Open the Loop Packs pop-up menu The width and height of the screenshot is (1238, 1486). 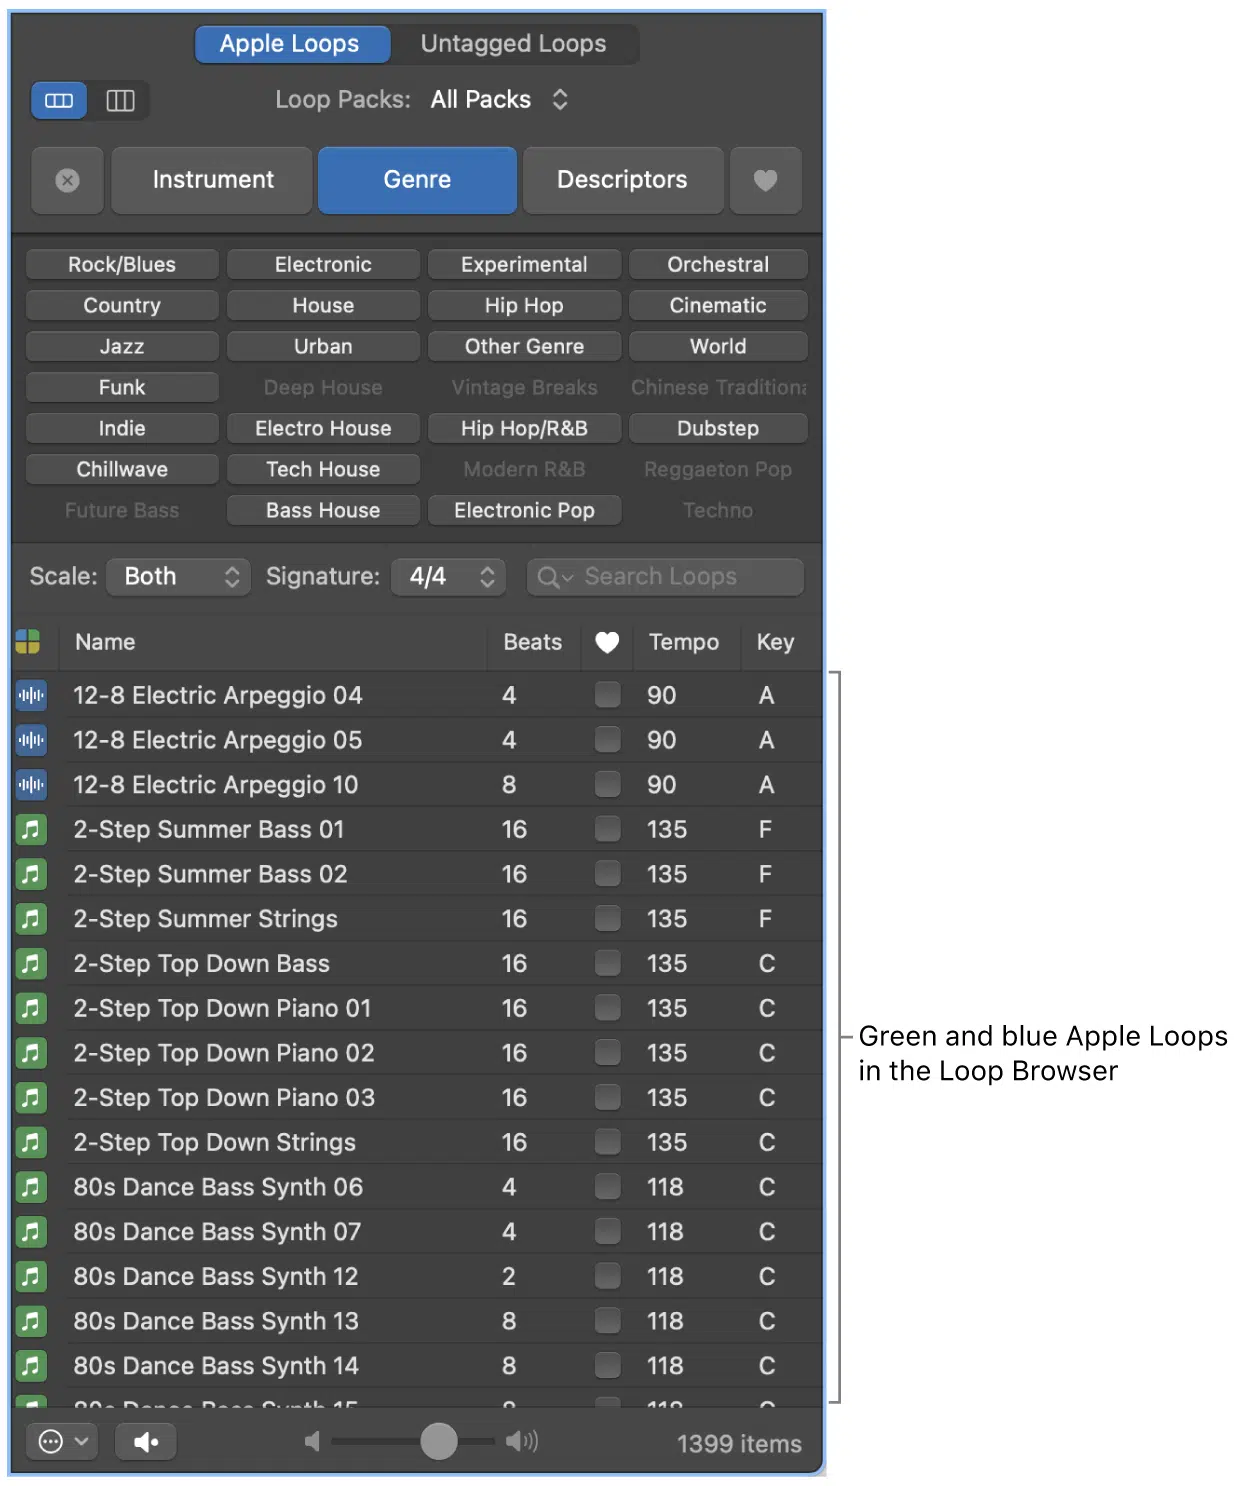coord(499,100)
